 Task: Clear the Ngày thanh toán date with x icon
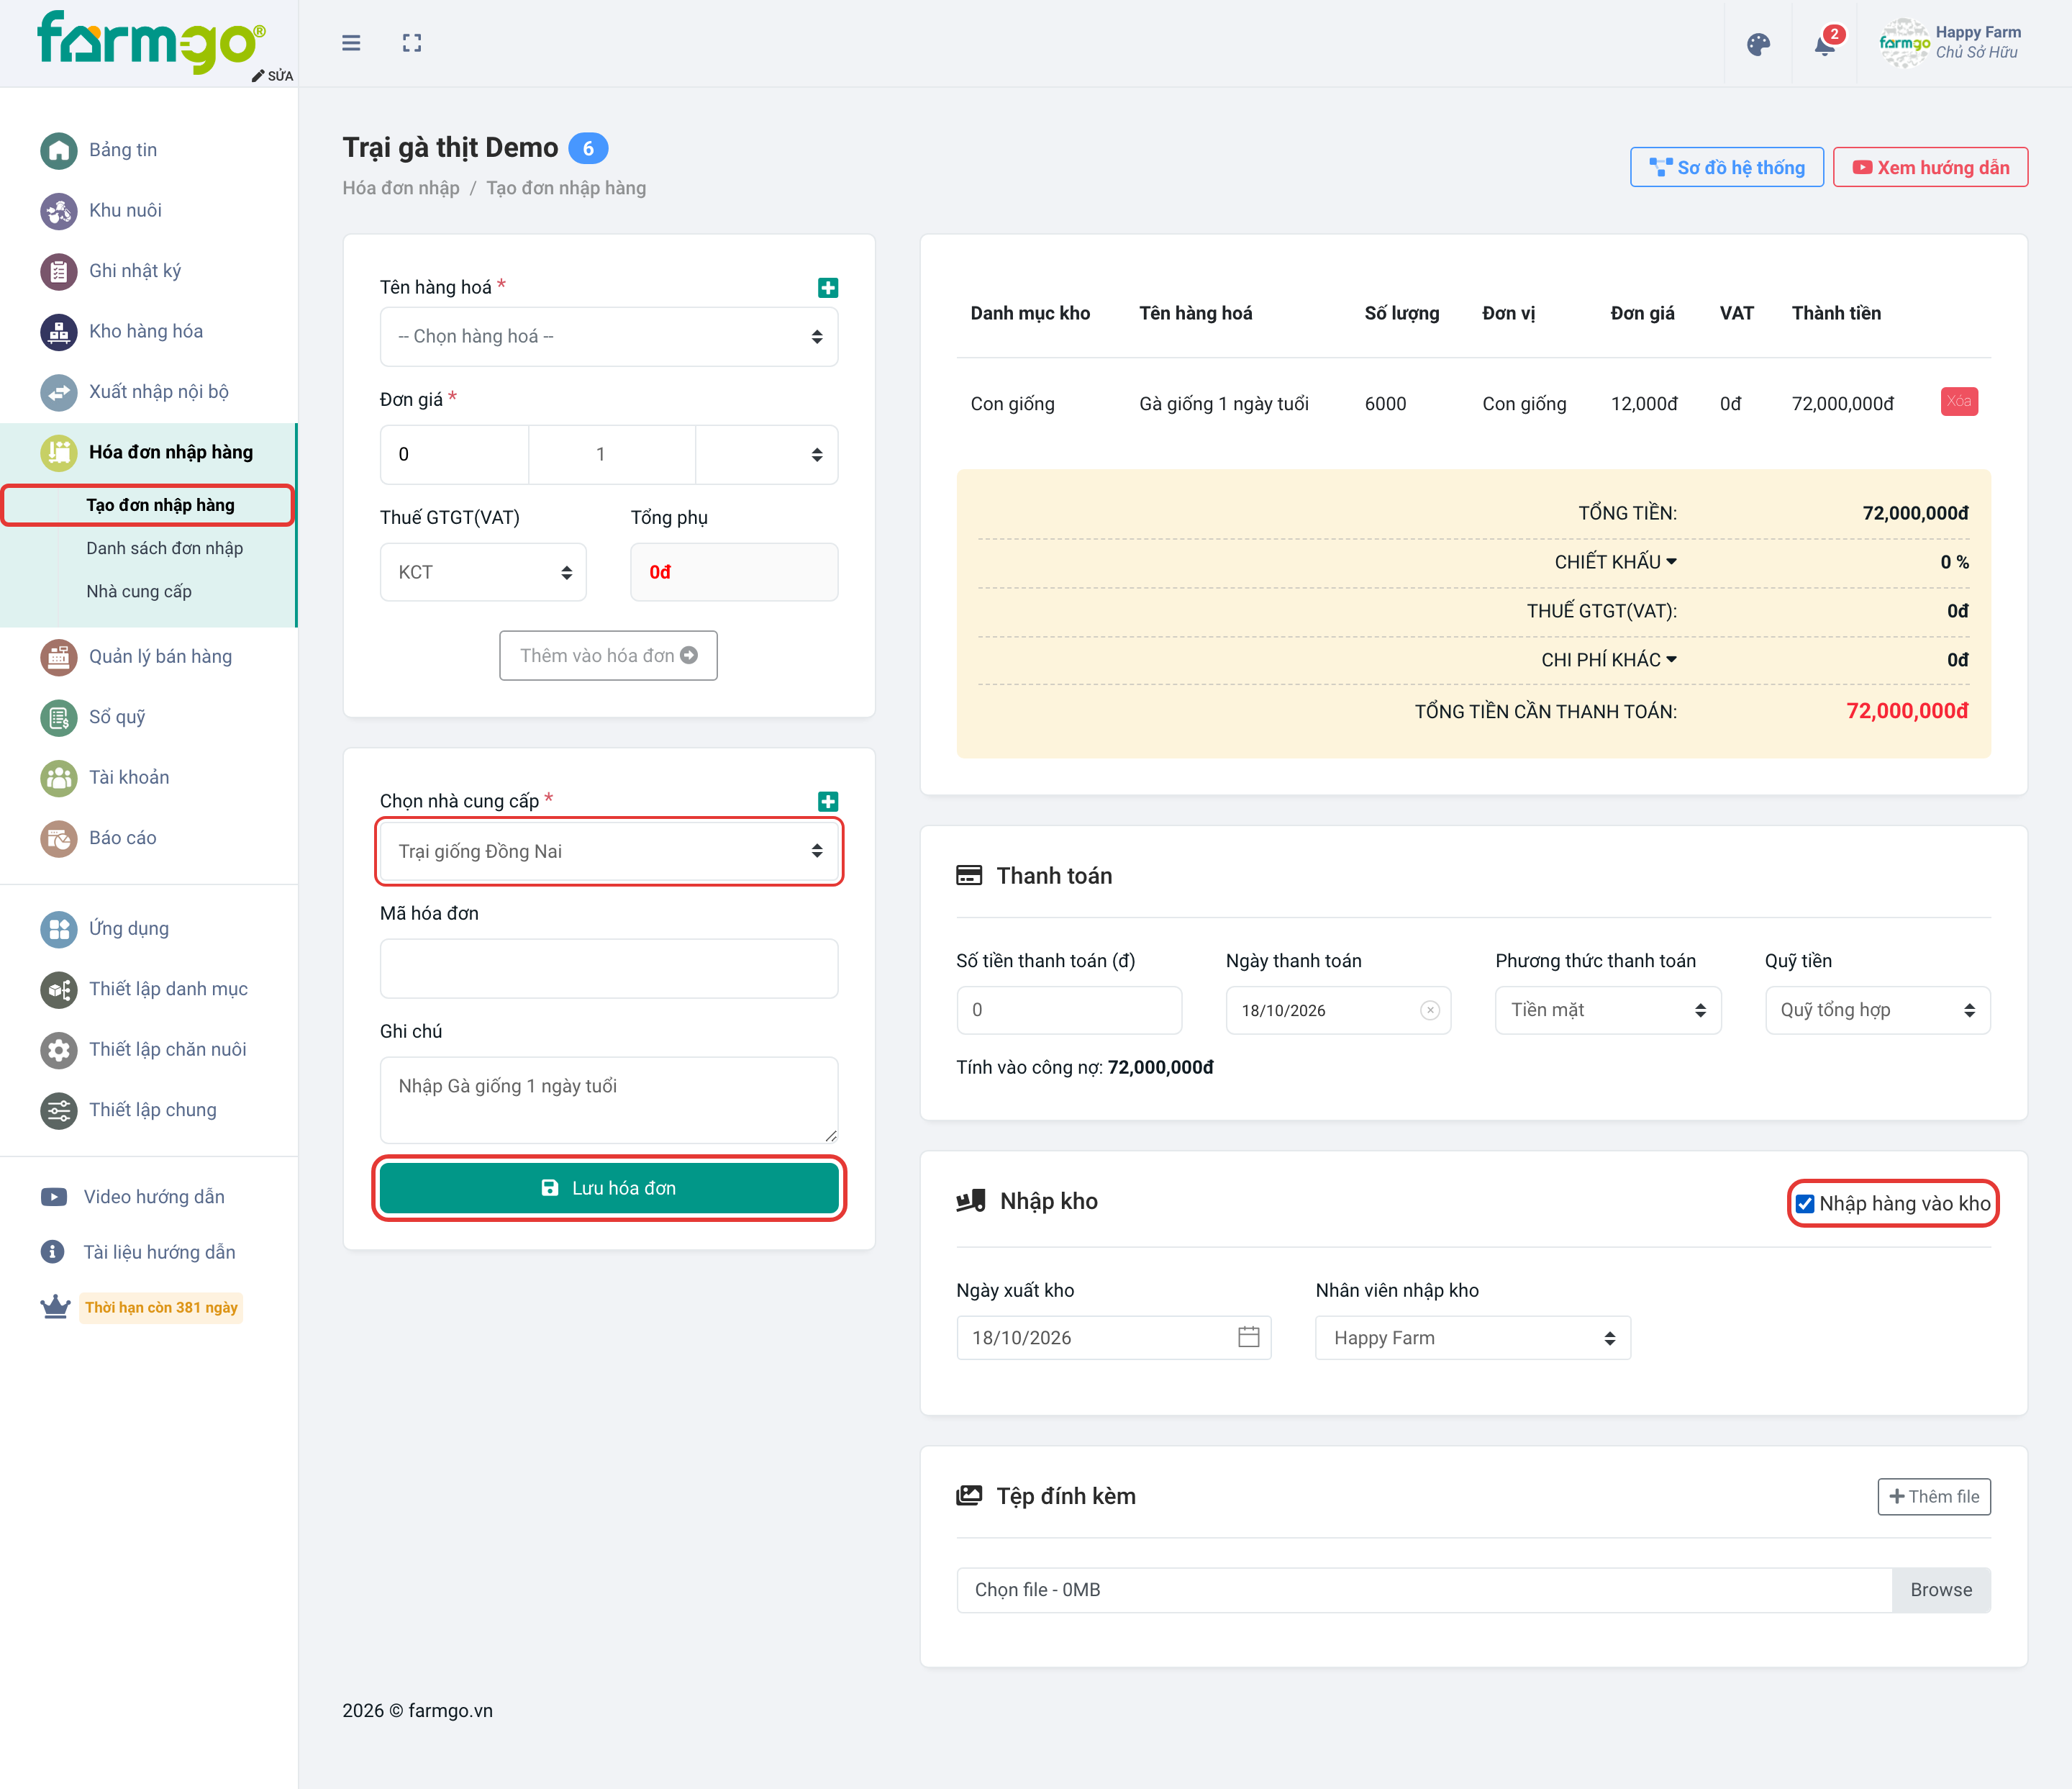click(x=1430, y=1010)
